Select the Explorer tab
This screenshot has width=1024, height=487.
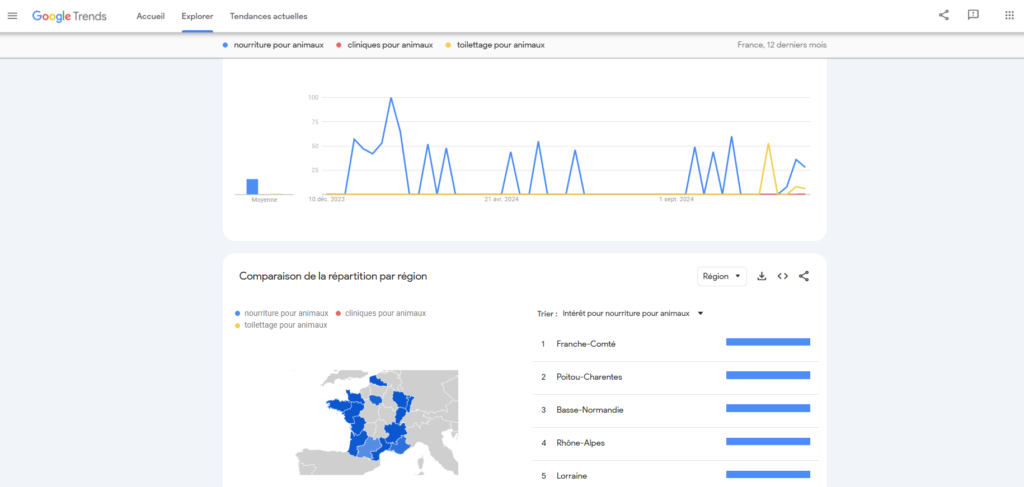pos(197,17)
